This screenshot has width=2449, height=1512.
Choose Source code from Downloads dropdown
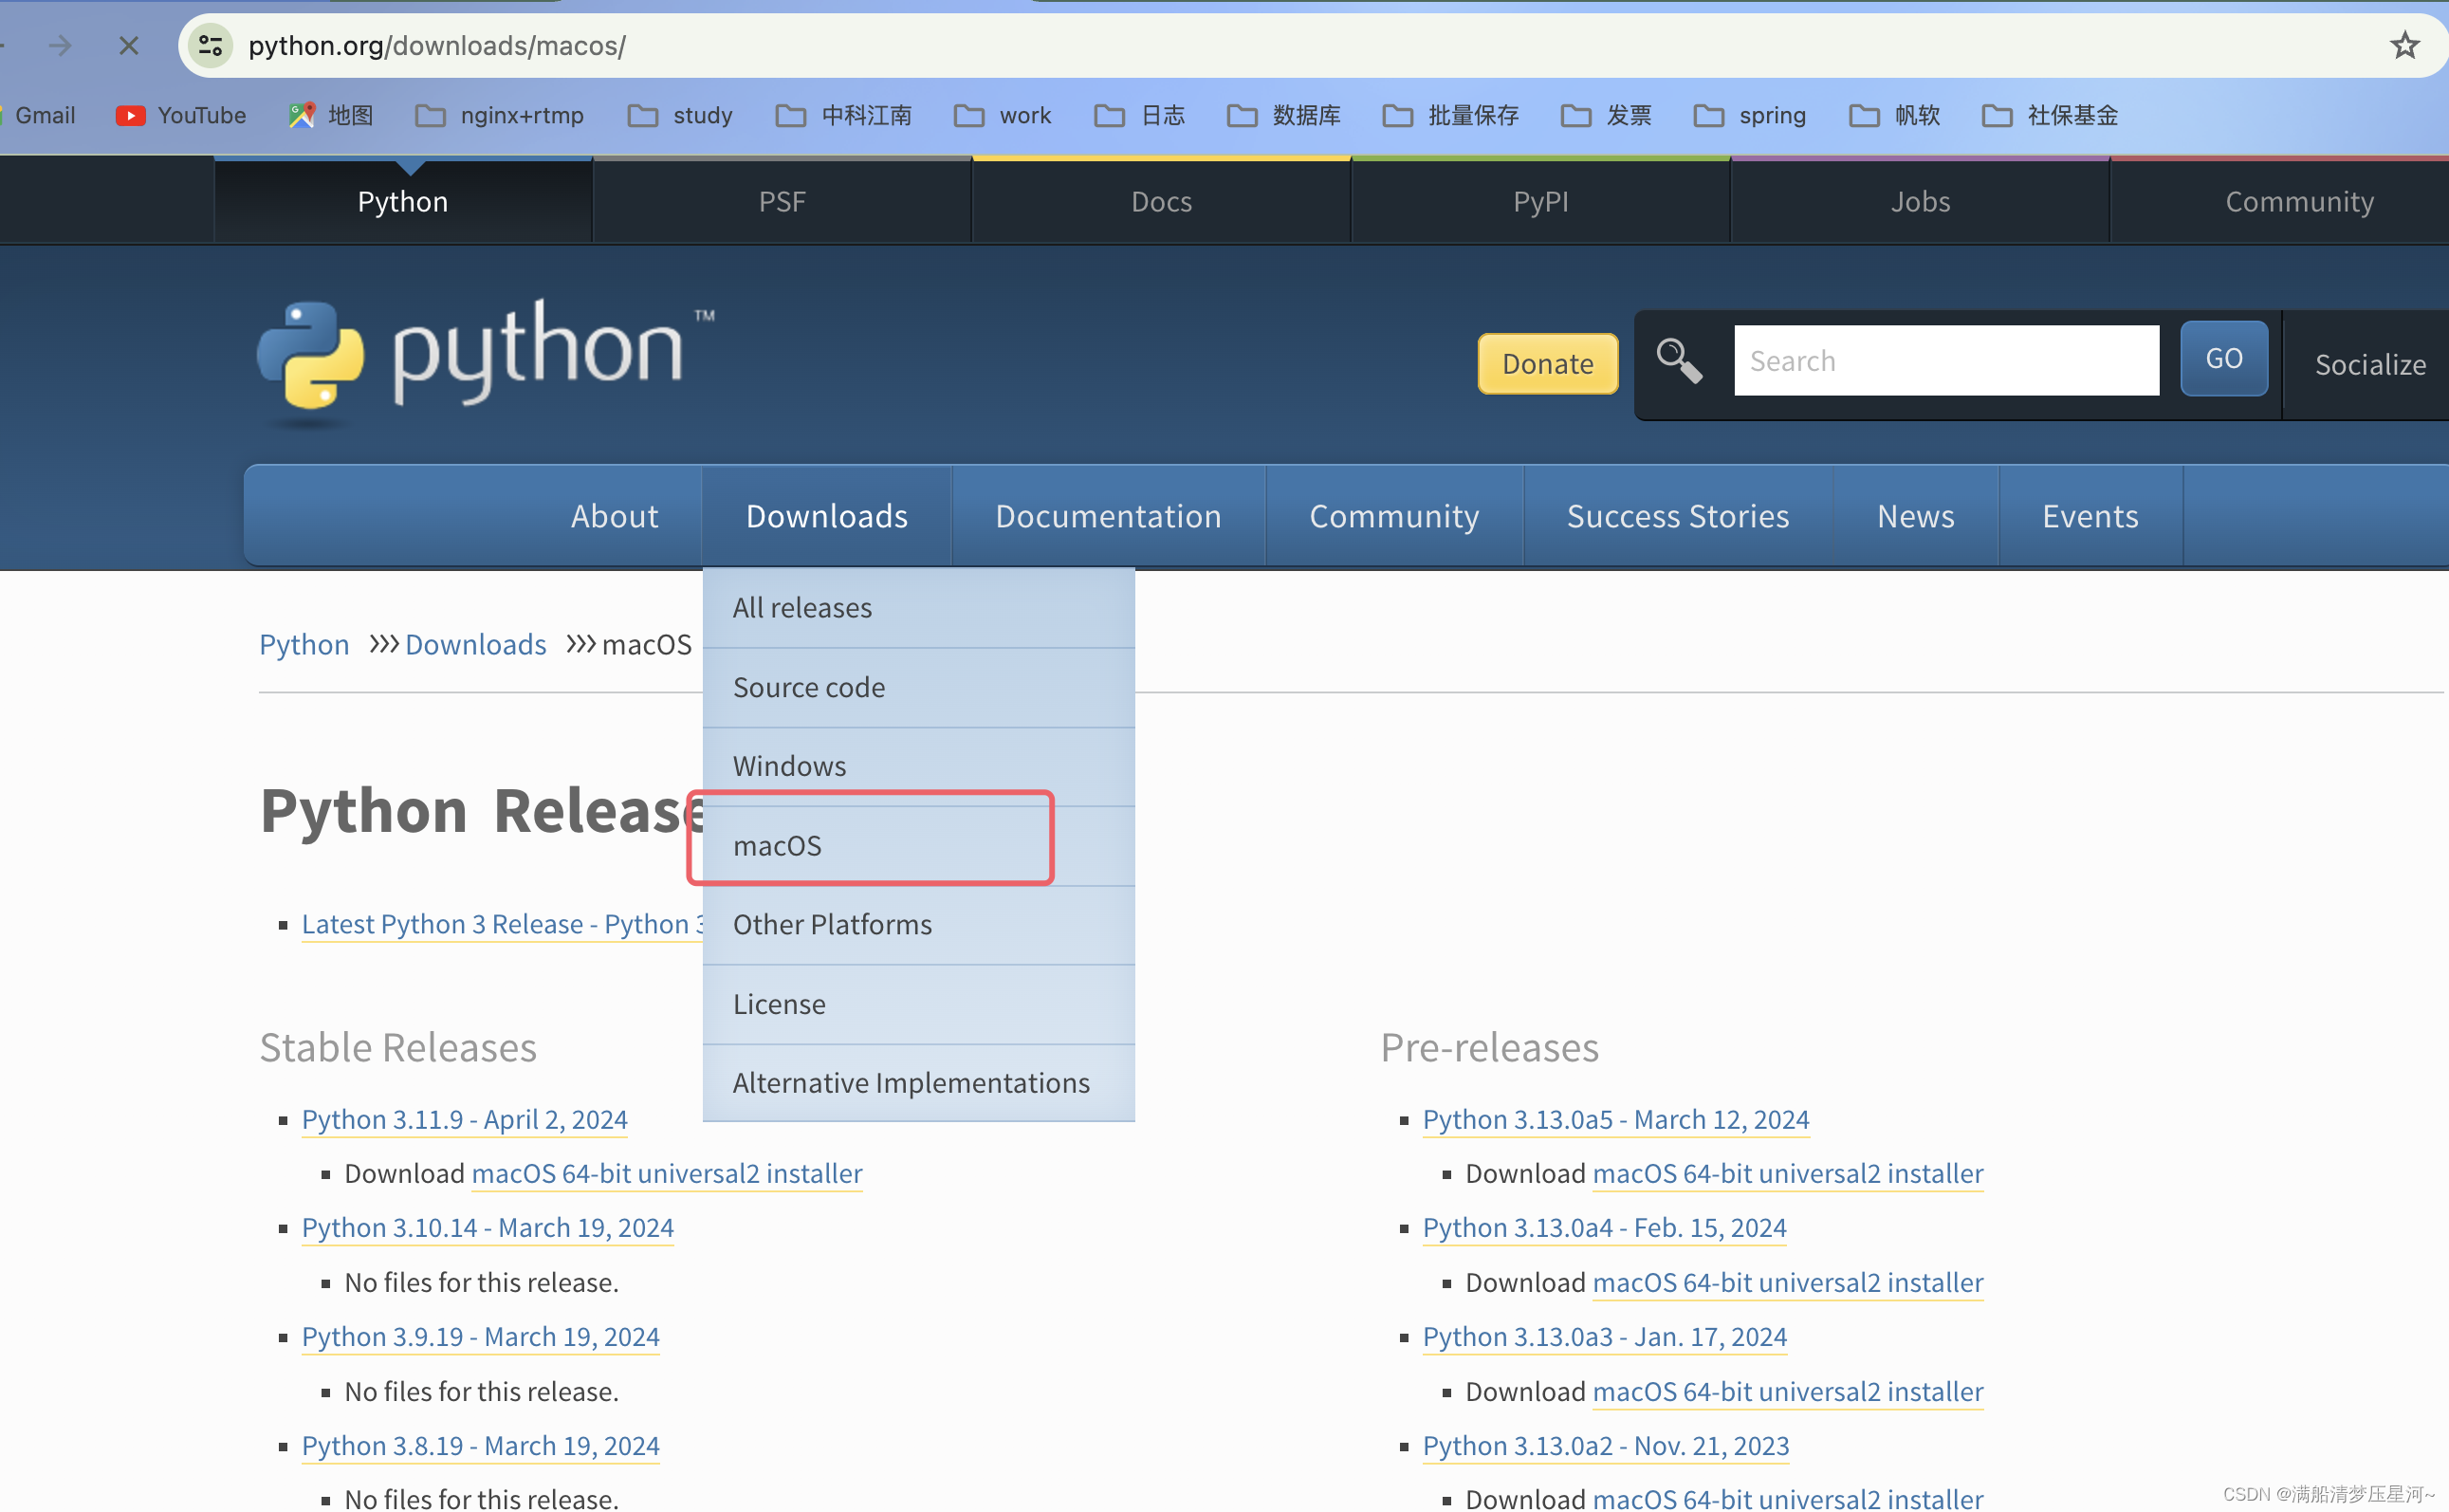click(x=918, y=687)
